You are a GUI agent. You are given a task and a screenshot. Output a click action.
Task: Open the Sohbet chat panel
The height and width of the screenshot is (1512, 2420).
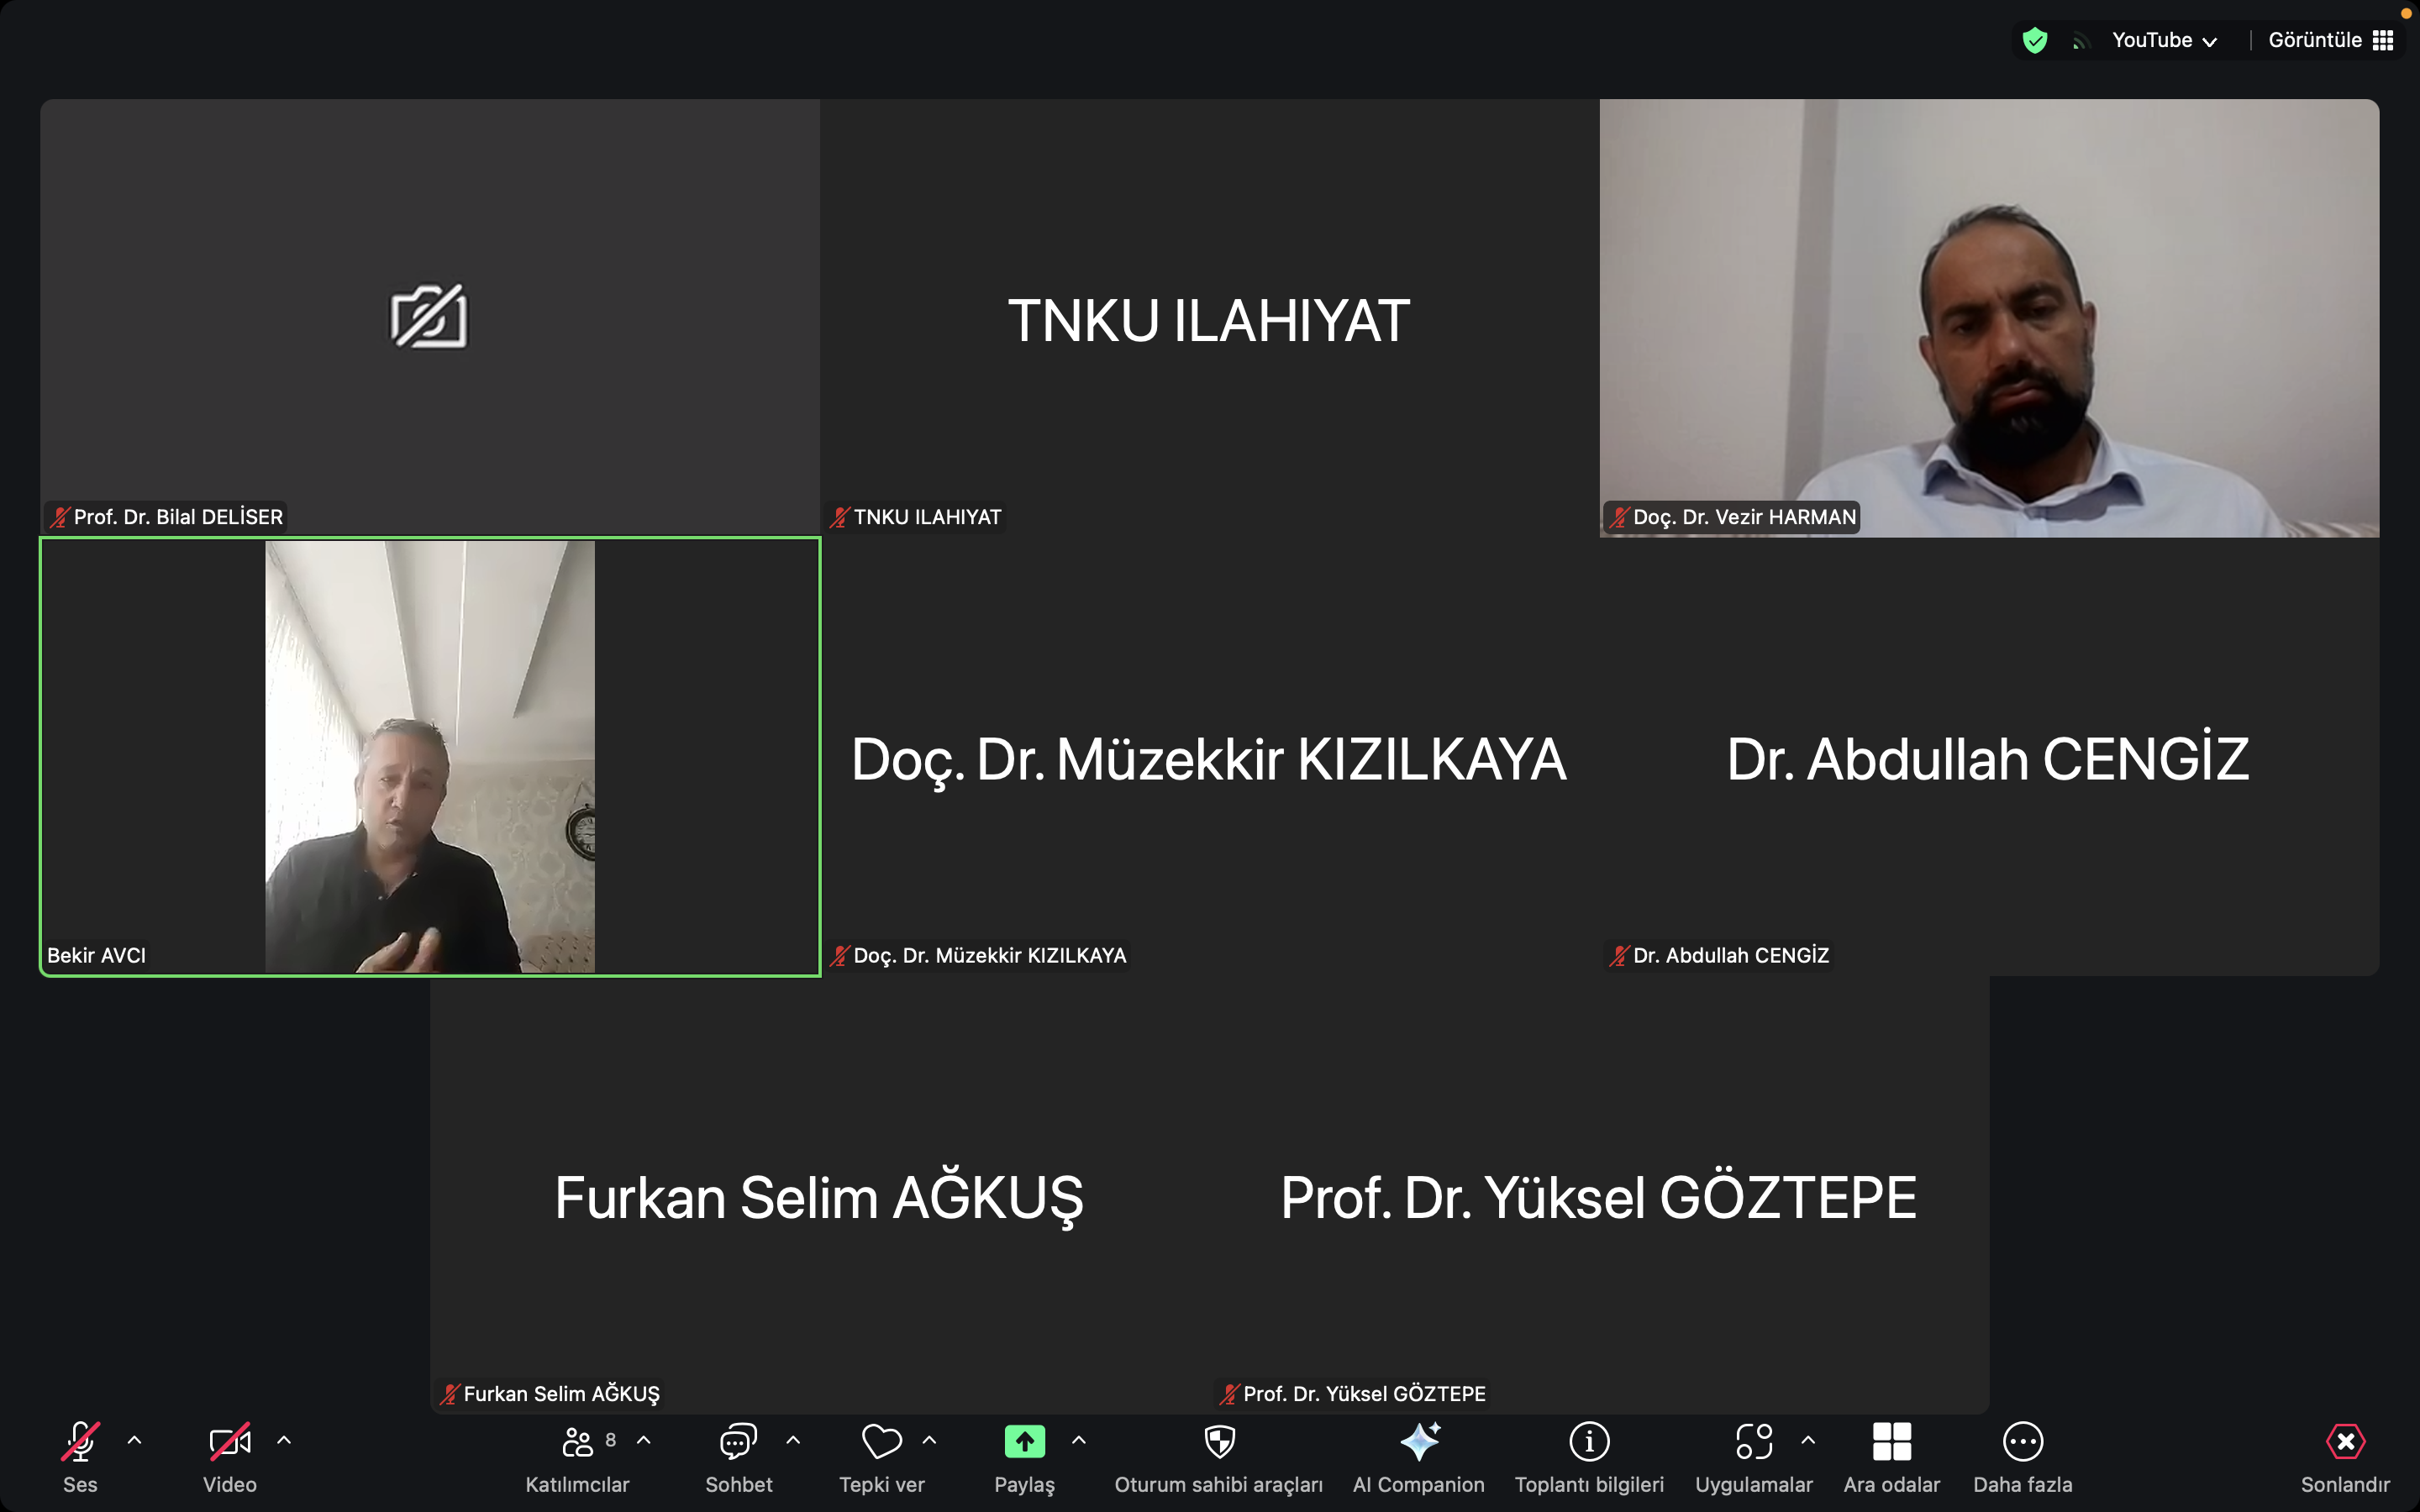tap(738, 1442)
